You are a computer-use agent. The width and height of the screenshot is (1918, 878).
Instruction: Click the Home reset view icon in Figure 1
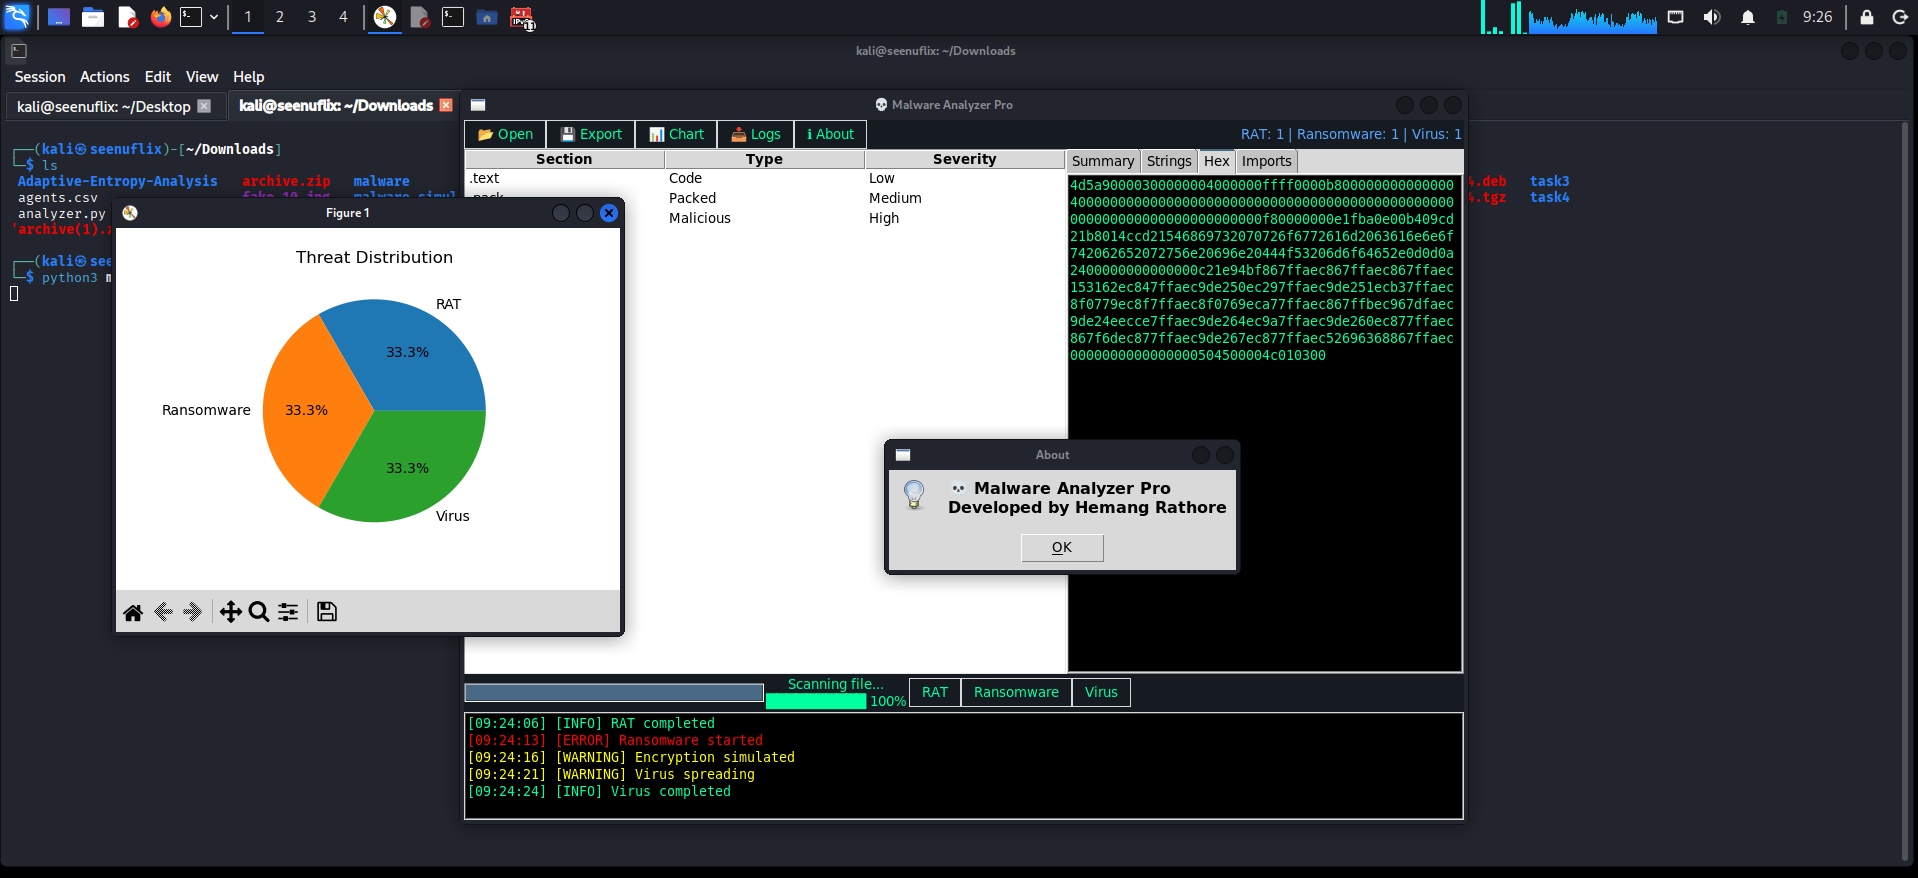point(133,612)
